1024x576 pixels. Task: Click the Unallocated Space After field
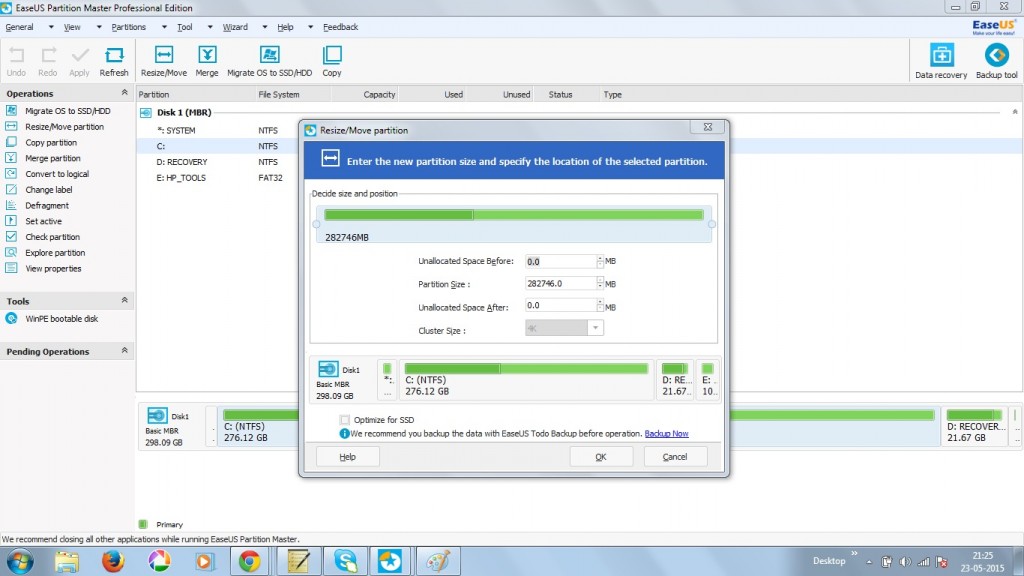click(561, 306)
